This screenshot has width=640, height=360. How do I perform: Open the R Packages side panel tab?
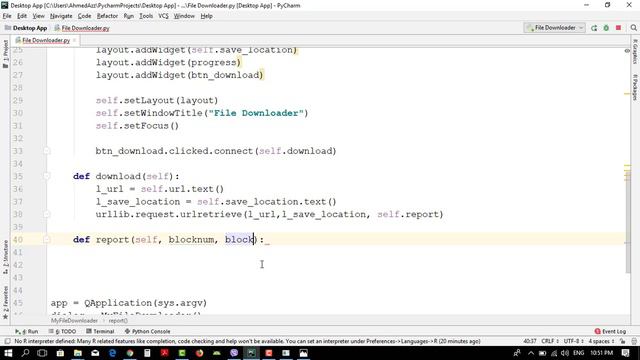pyautogui.click(x=635, y=87)
